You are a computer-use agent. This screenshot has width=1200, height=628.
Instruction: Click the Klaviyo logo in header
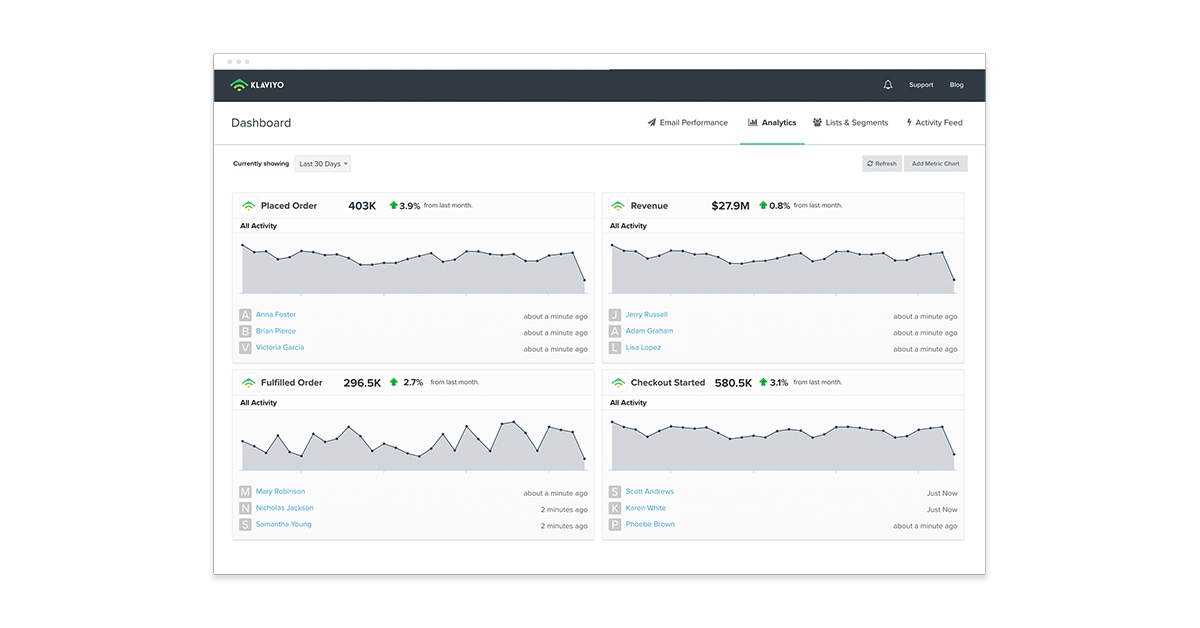257,85
